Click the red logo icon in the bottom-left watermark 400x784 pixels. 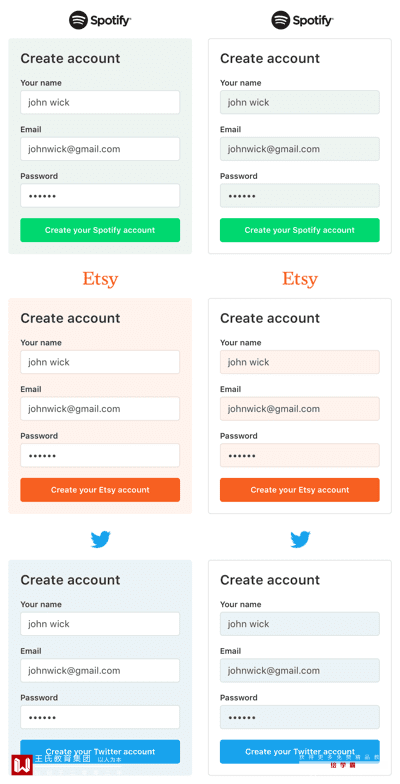tap(22, 765)
